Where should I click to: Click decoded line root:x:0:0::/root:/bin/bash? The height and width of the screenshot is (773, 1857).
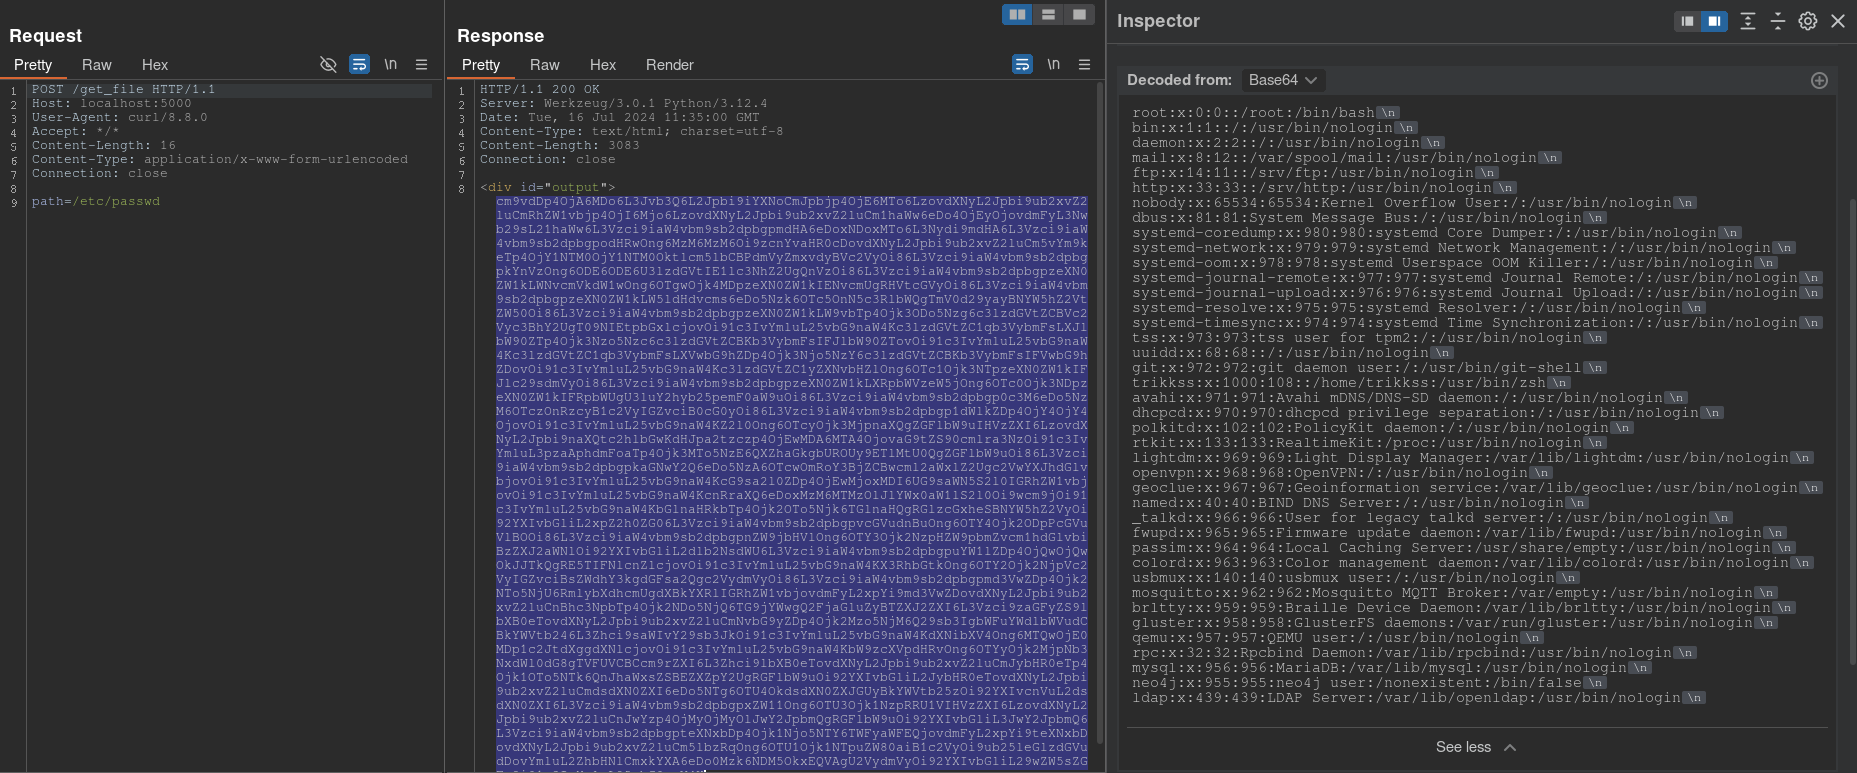click(x=1265, y=113)
